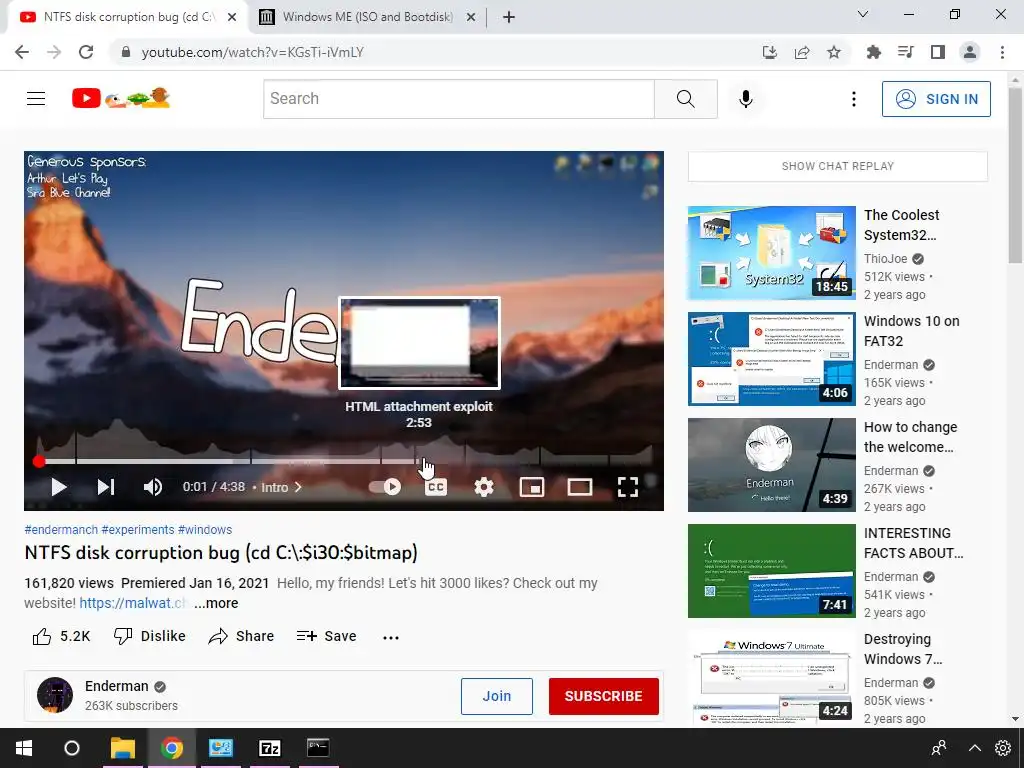Open INTERESTING FACTS ABOUT video title
Screen dimensions: 1024x768
click(x=913, y=543)
